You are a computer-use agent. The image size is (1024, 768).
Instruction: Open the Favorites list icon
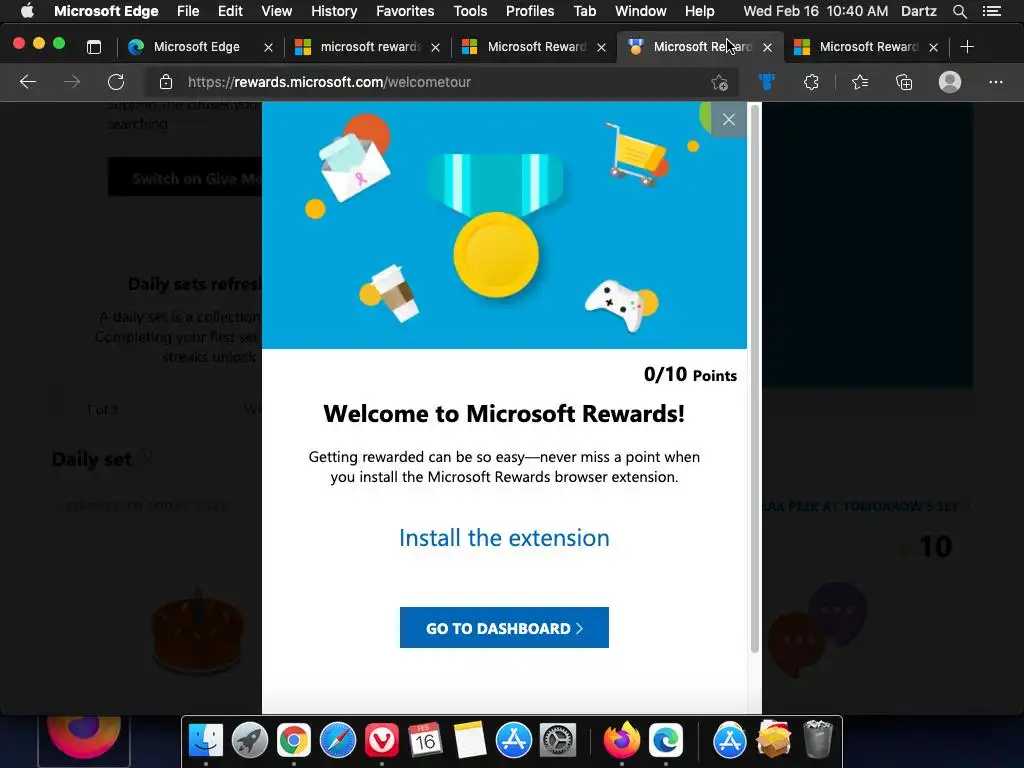click(x=860, y=82)
